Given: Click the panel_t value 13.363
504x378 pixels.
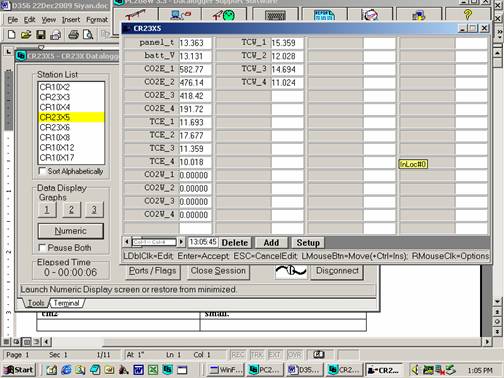Looking at the screenshot, I should click(195, 43).
